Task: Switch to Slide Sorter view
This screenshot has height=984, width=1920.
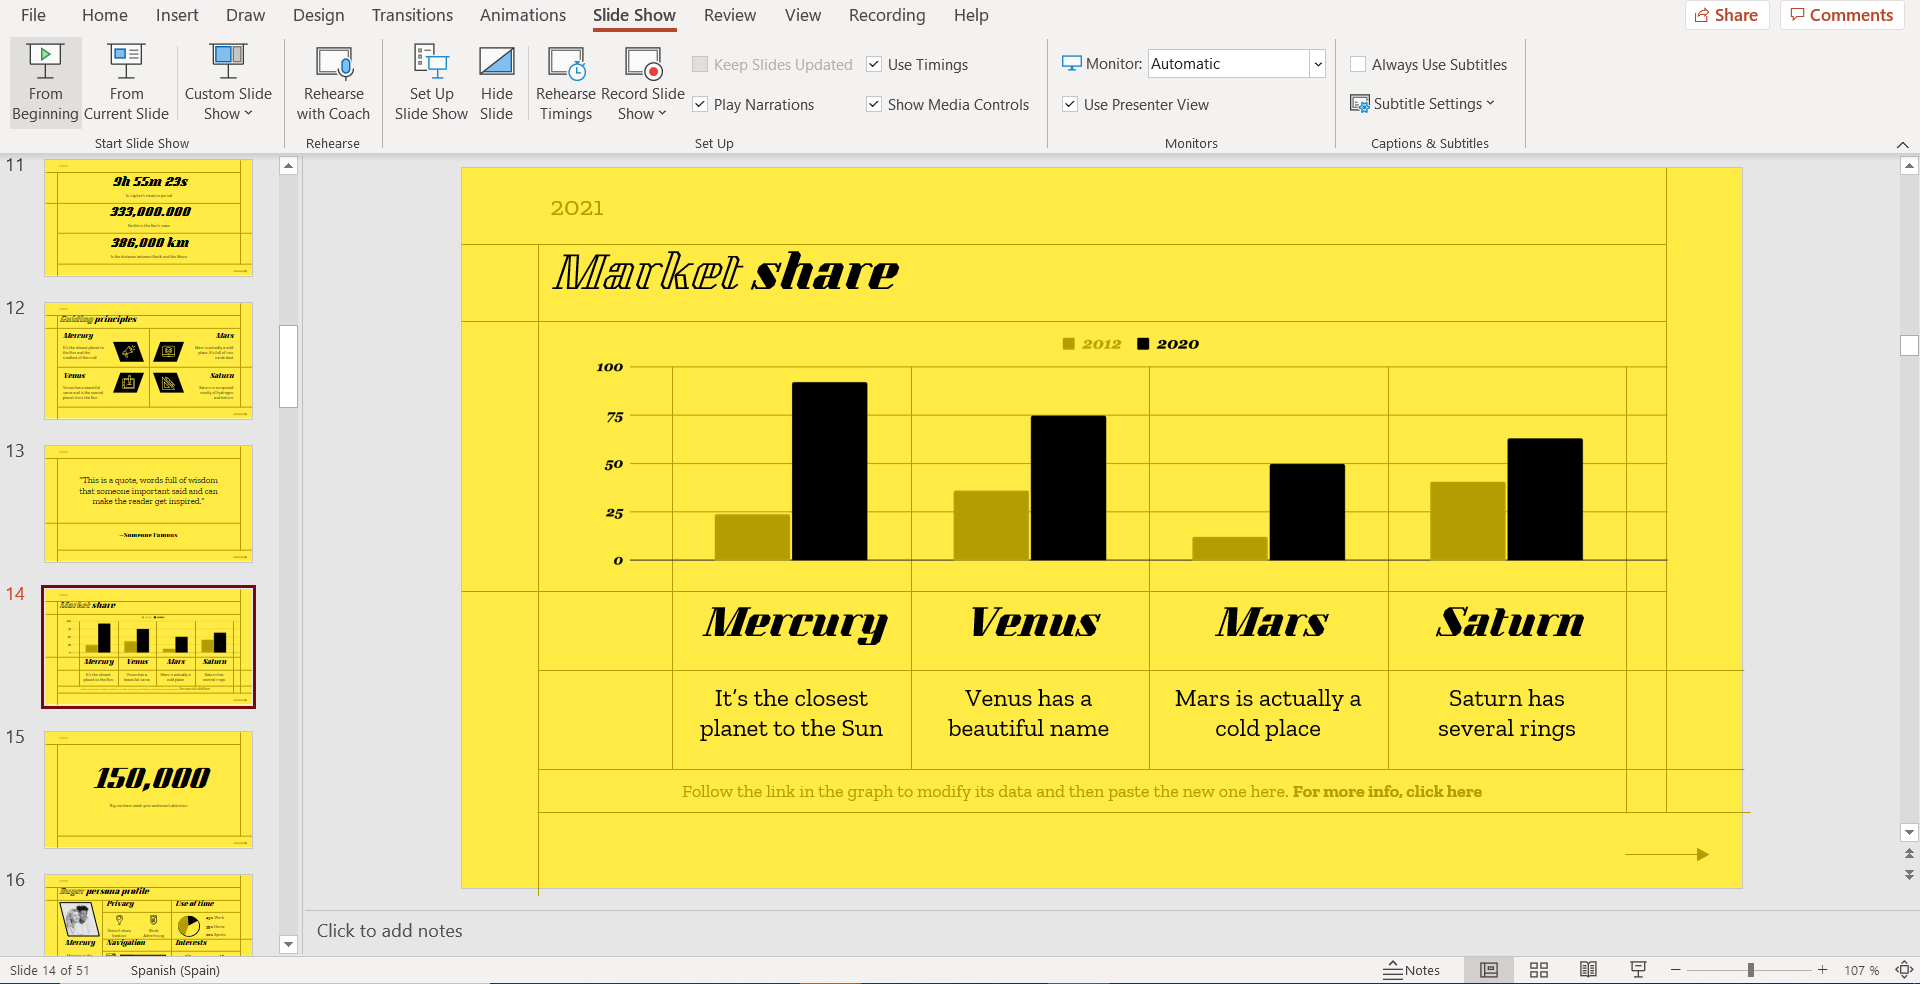Action: 1539,969
